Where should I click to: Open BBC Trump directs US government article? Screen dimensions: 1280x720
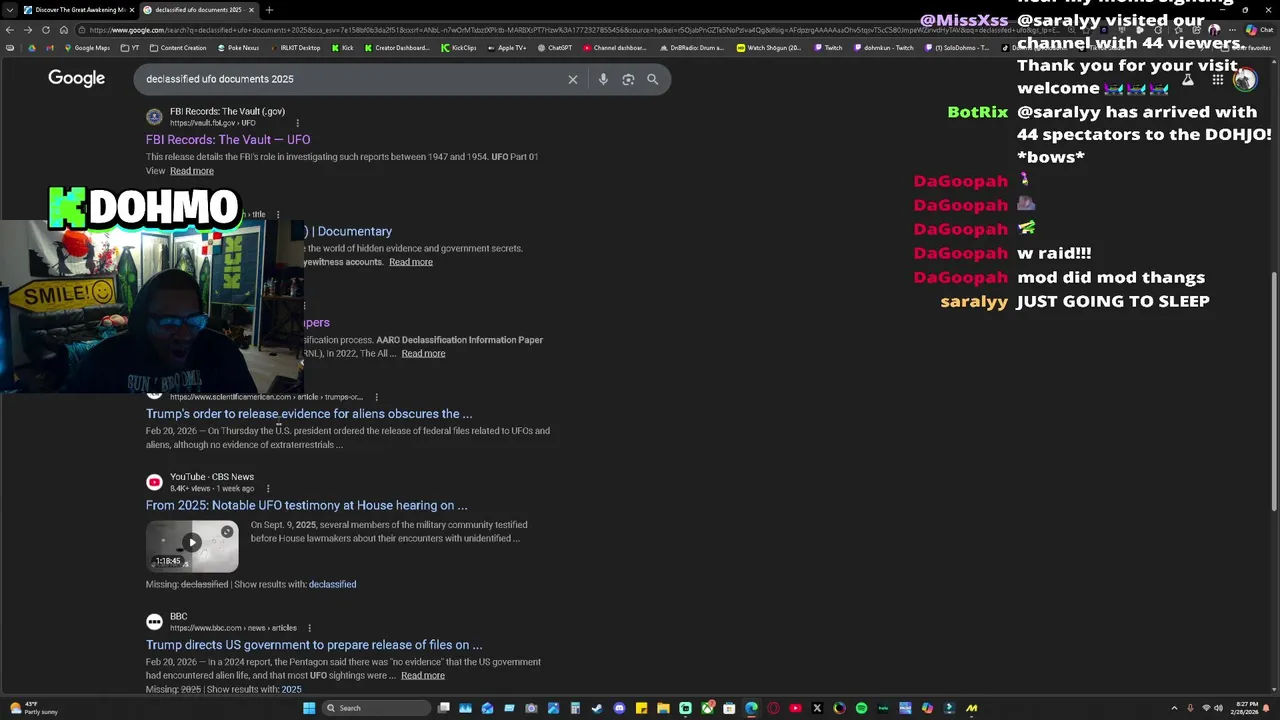[314, 645]
